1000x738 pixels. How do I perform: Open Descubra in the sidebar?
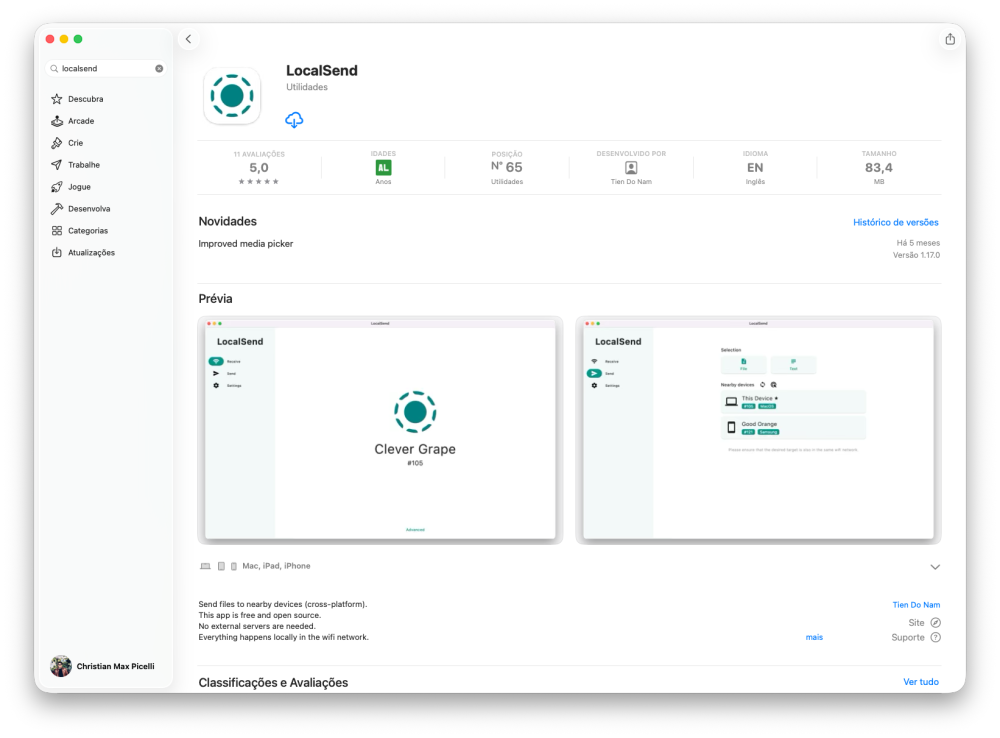pyautogui.click(x=105, y=99)
